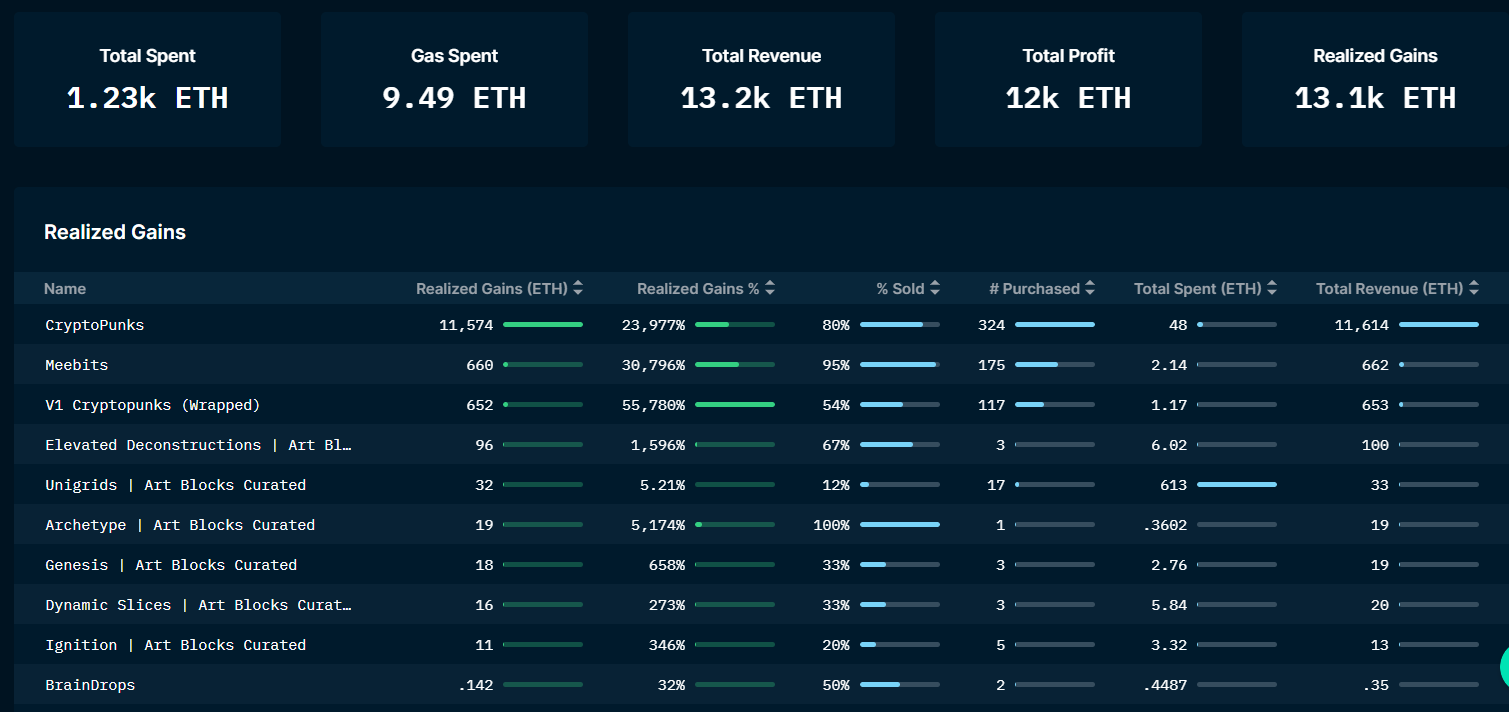Screen dimensions: 1509x712
Task: Click the Name column header
Action: [x=65, y=289]
